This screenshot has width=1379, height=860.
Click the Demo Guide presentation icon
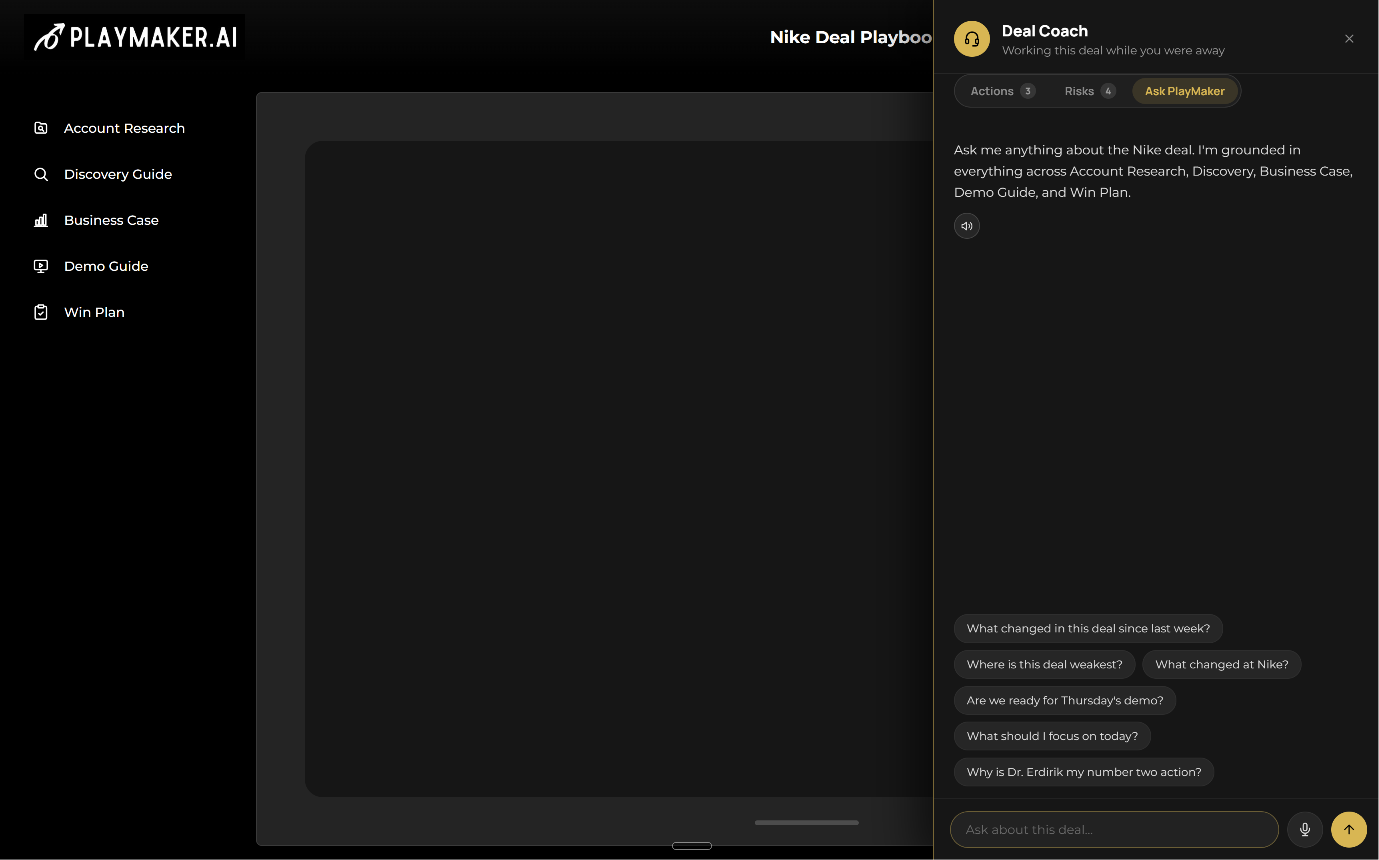[41, 266]
